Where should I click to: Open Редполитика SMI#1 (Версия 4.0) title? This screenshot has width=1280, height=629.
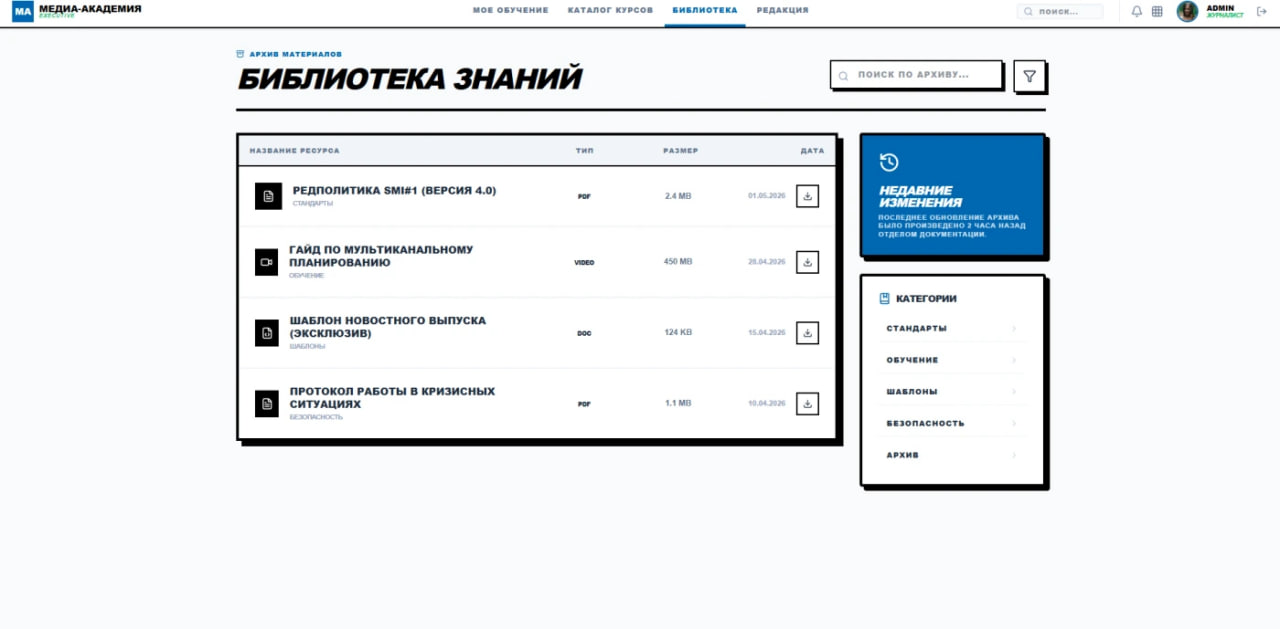pyautogui.click(x=394, y=190)
